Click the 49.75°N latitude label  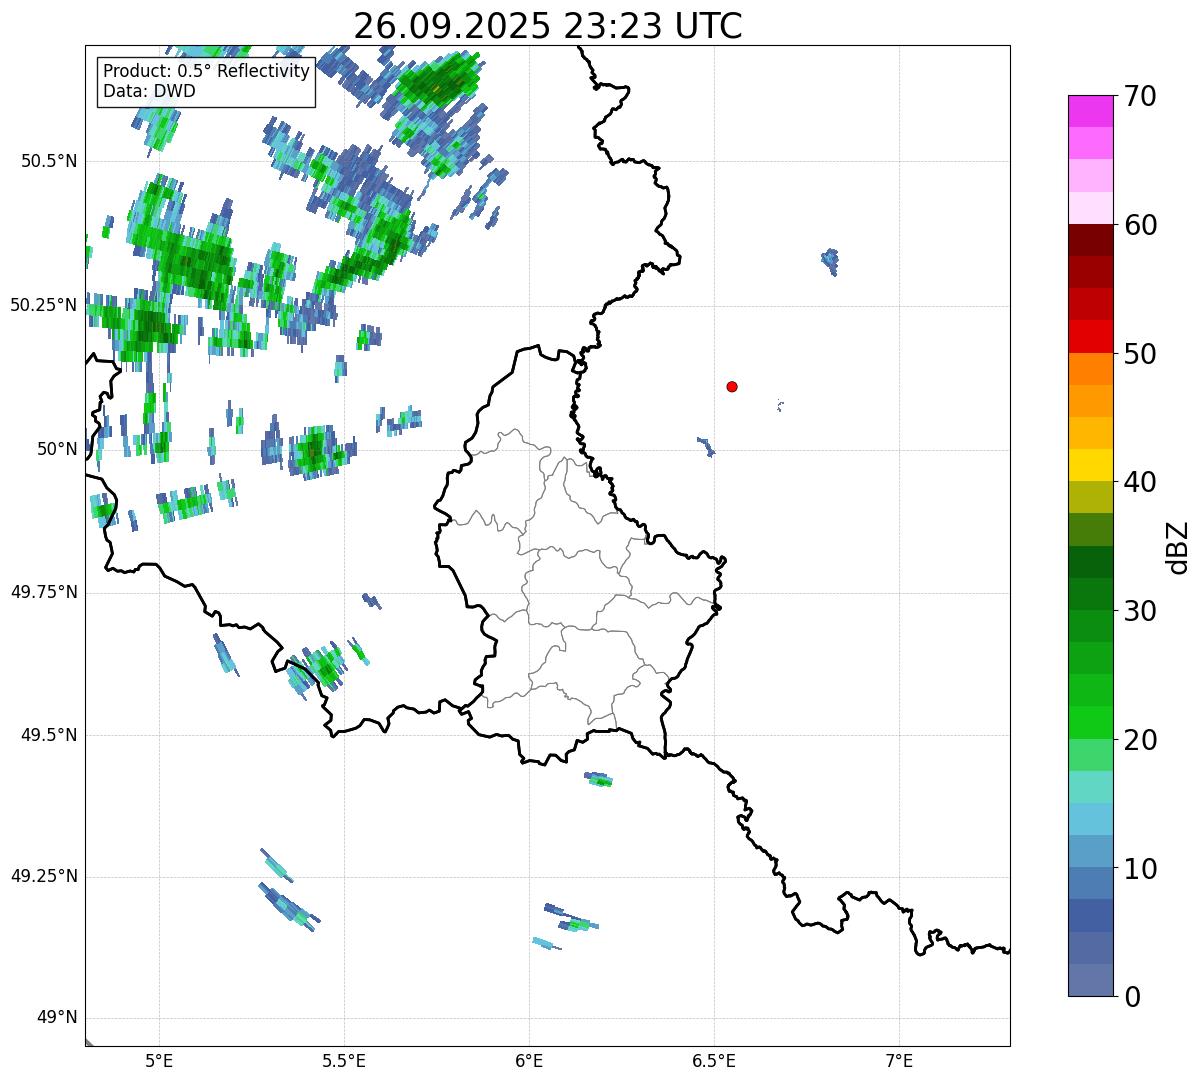point(44,592)
